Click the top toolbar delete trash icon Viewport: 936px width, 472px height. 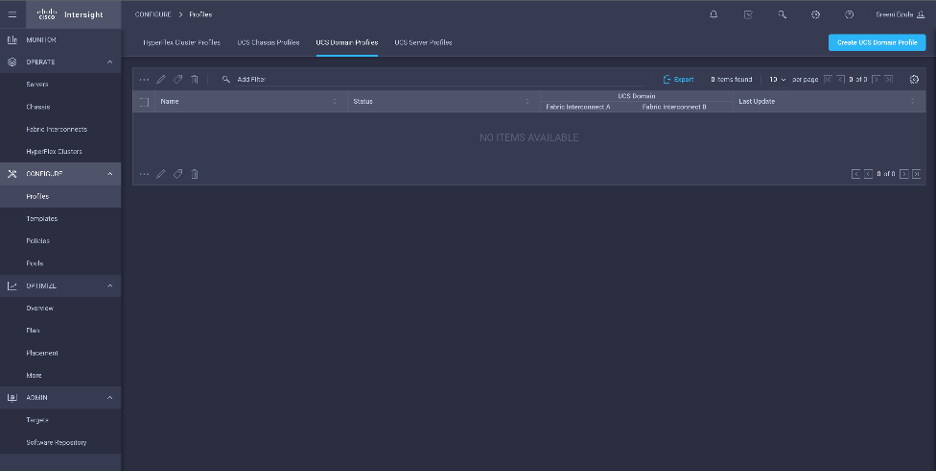click(x=195, y=79)
